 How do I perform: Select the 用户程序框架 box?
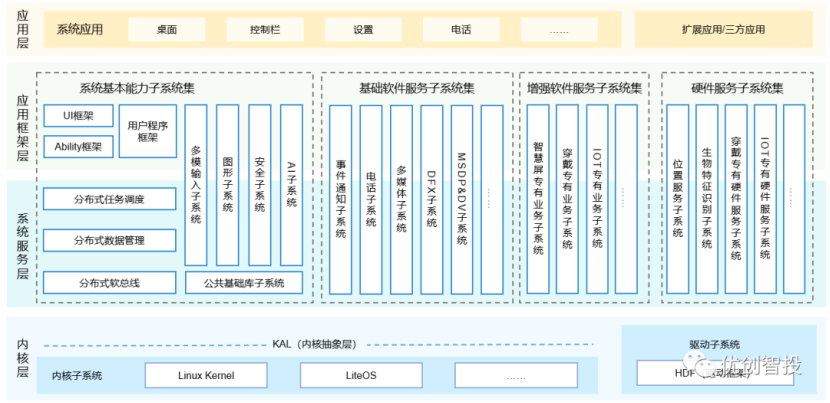[x=148, y=131]
